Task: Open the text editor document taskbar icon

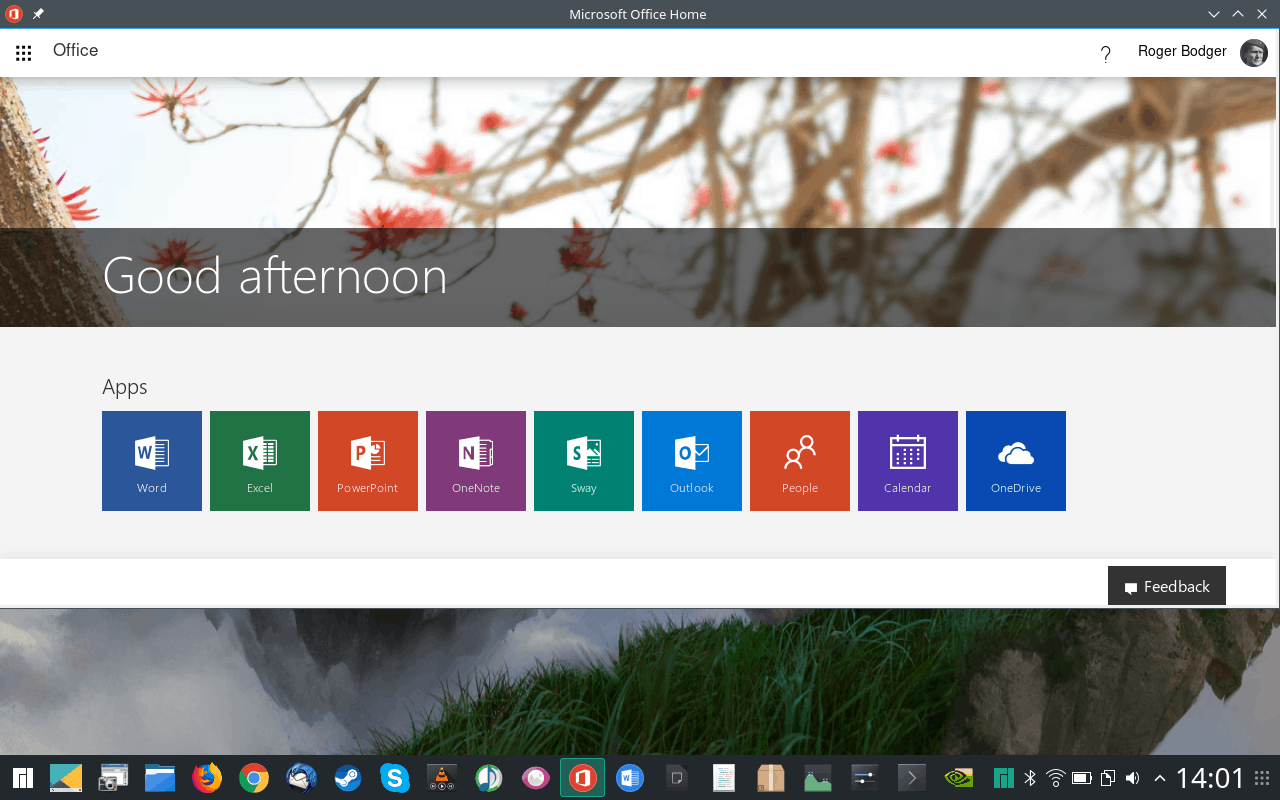Action: pyautogui.click(x=724, y=778)
